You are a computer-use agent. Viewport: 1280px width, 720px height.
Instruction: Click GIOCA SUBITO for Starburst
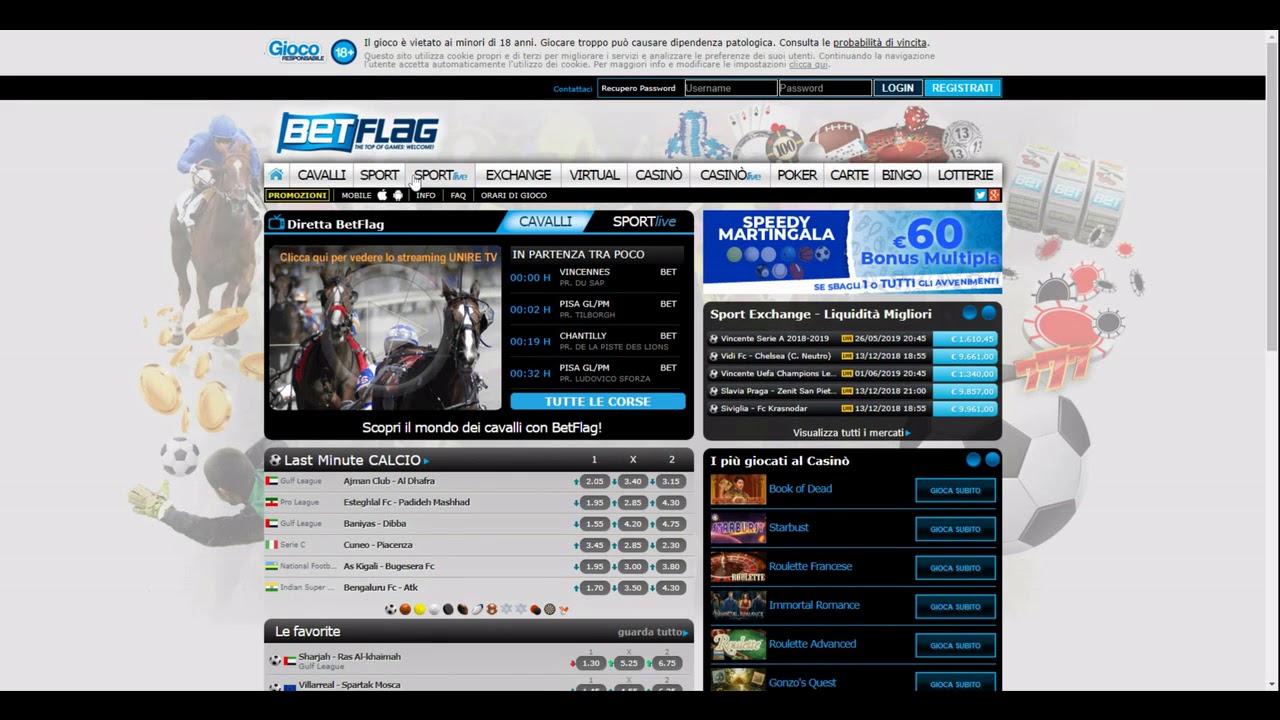click(x=955, y=529)
